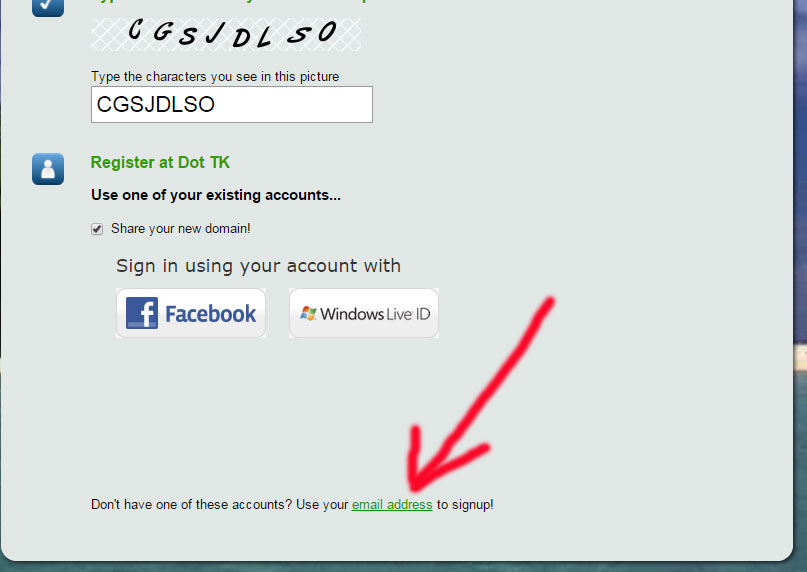
Task: Toggle the Share your new domain checkbox
Action: coord(97,229)
